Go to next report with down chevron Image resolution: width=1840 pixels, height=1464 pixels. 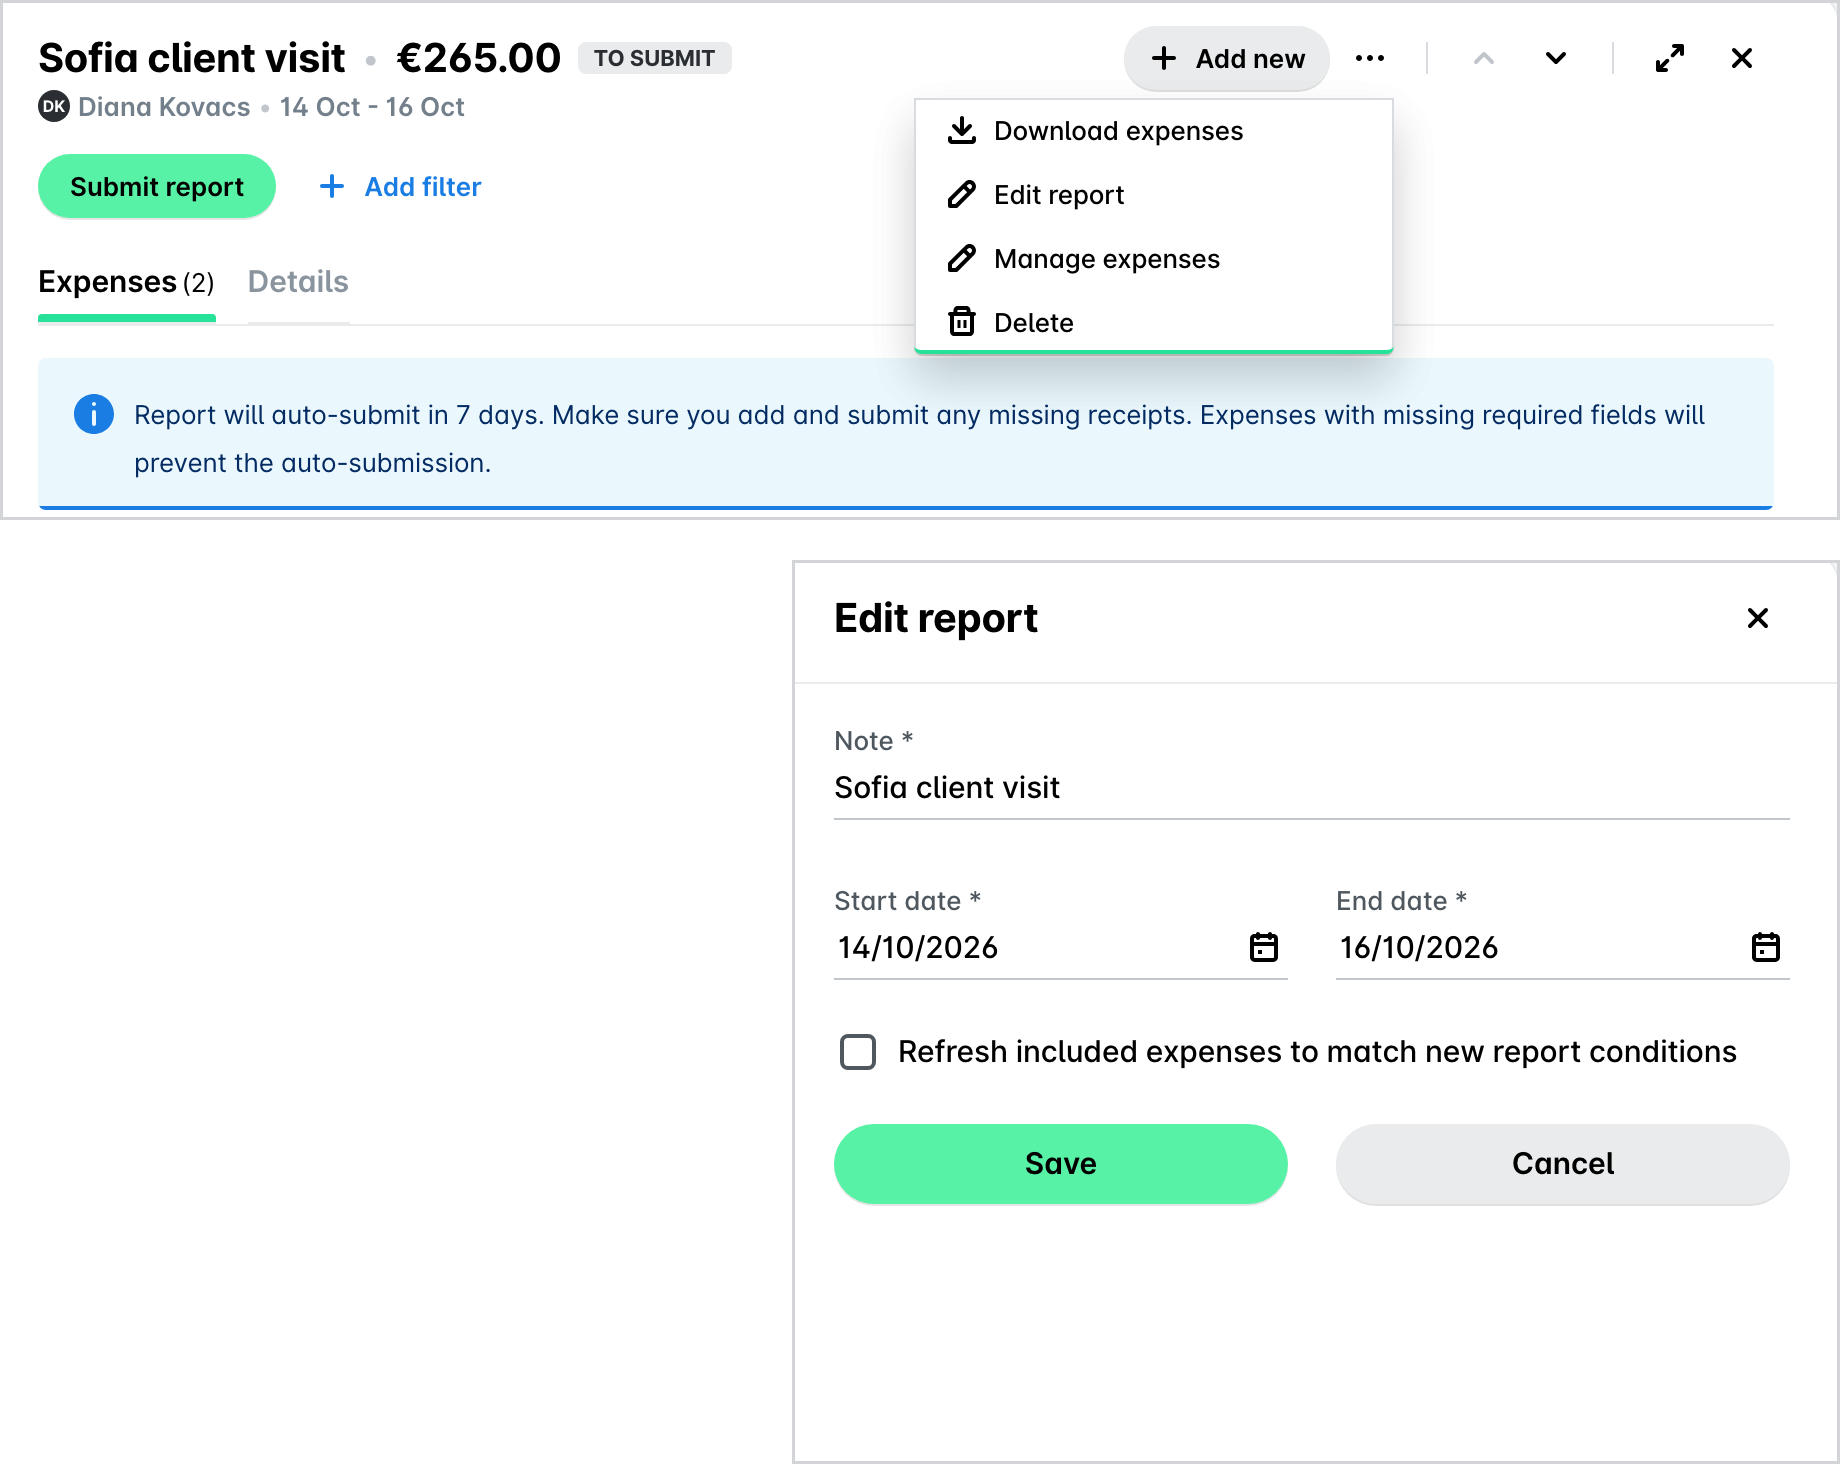click(x=1556, y=58)
